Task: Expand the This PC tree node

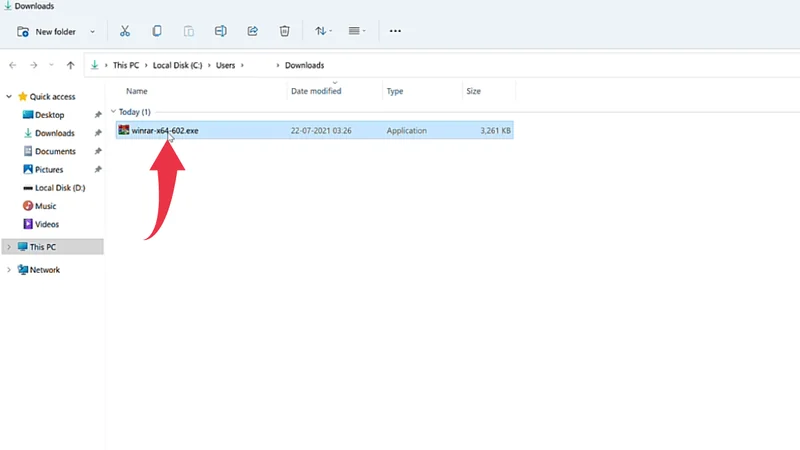Action: coord(10,246)
